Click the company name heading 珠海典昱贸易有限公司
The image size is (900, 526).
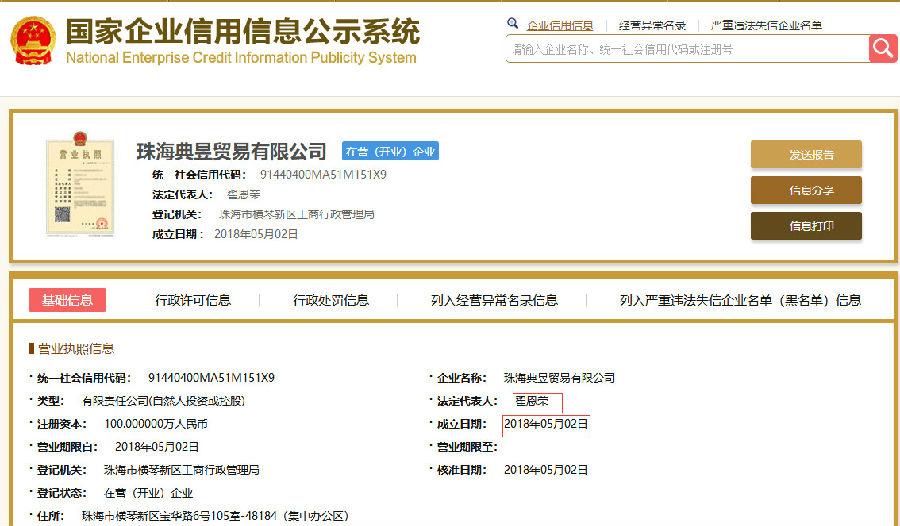pyautogui.click(x=231, y=151)
